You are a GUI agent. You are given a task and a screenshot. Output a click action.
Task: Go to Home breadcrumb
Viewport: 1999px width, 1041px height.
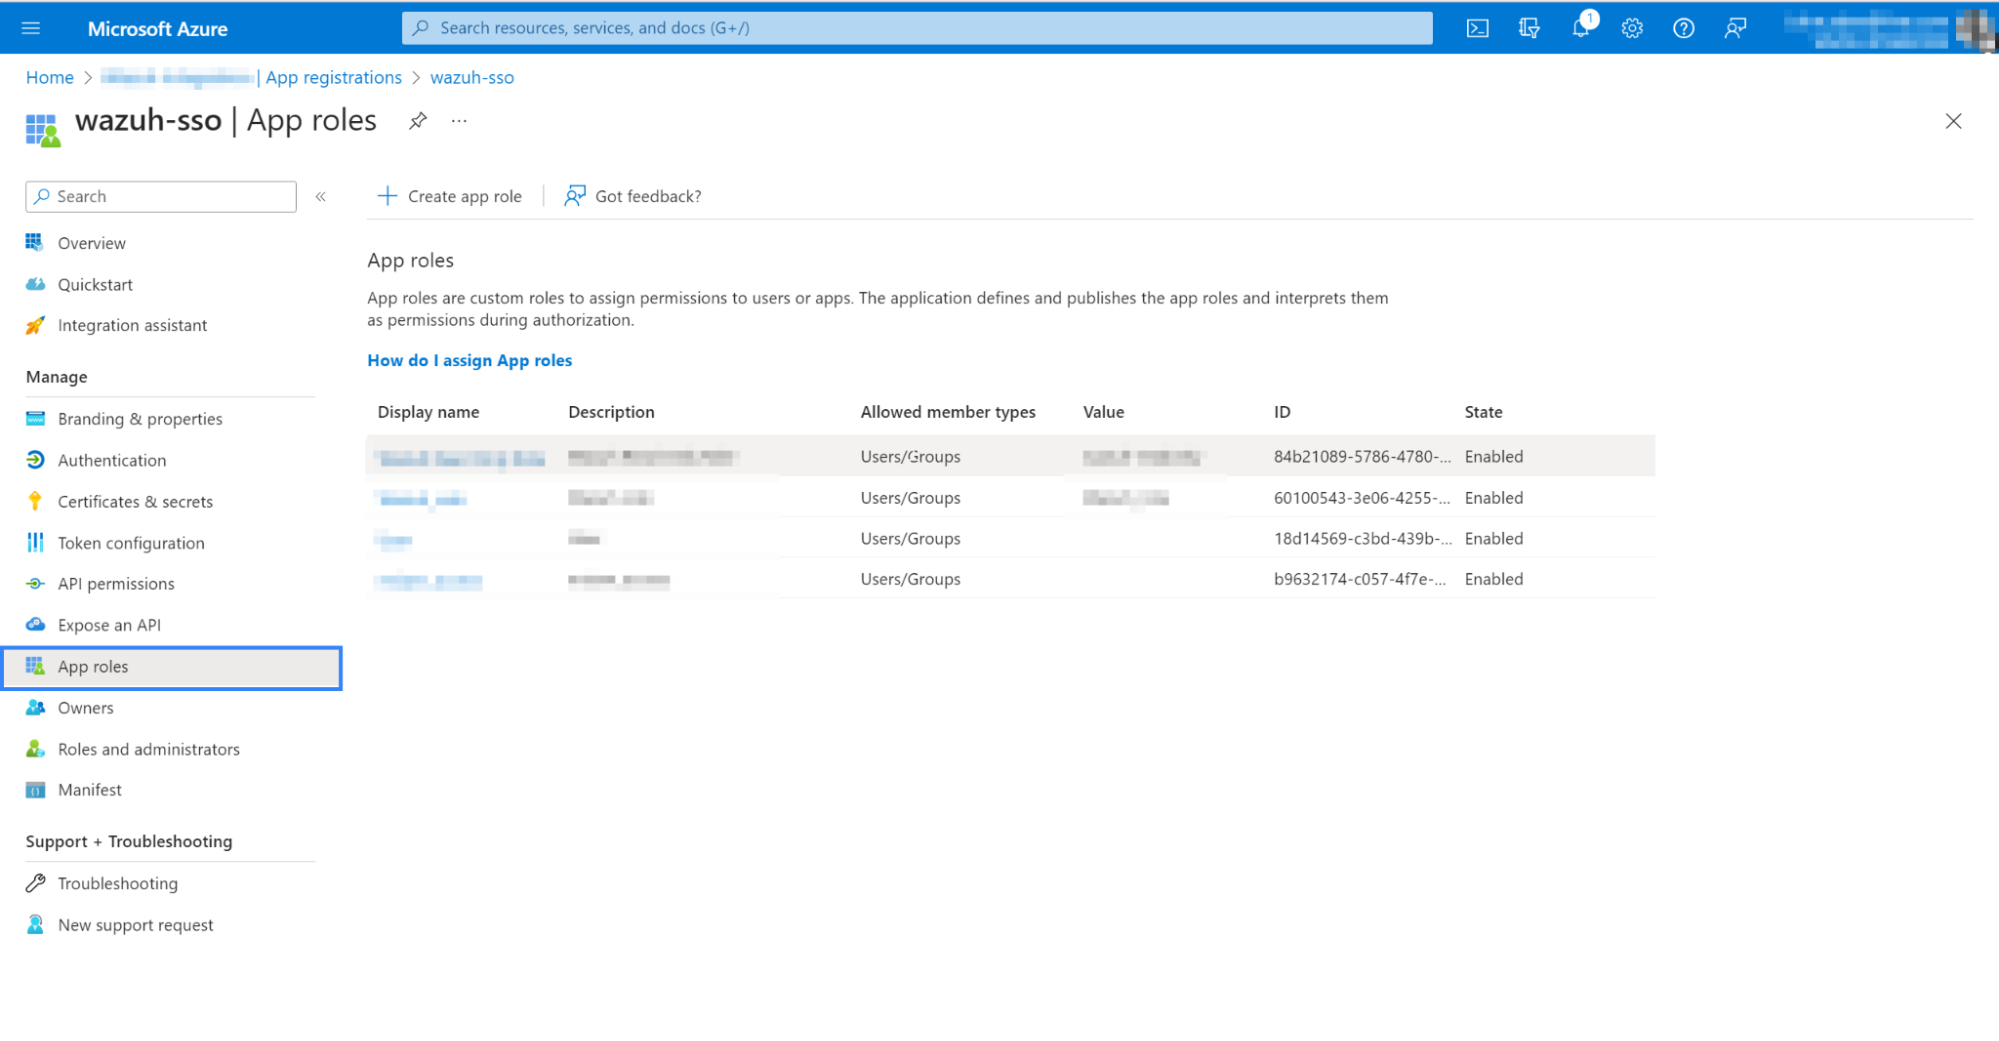pyautogui.click(x=50, y=77)
